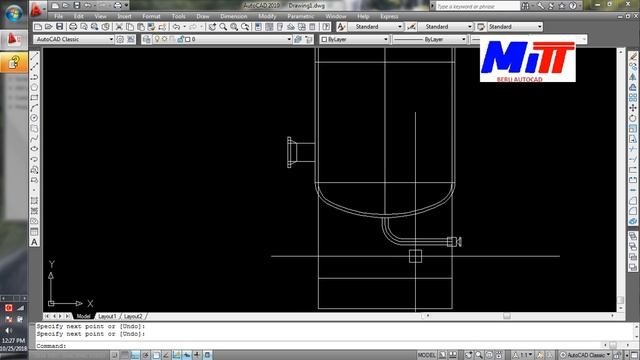Viewport: 640px width, 360px height.
Task: Open the AutoCAD application menu logo
Action: [37, 9]
